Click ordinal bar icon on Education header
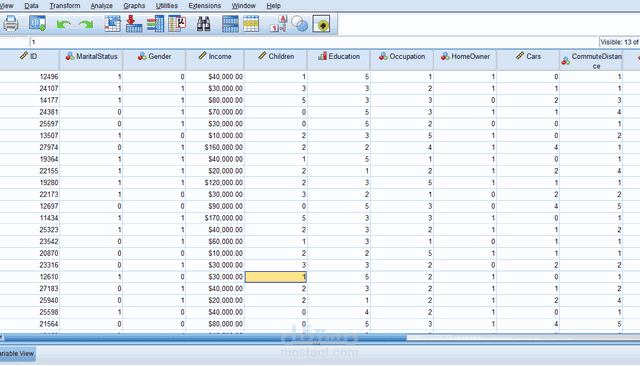This screenshot has height=366, width=640. pos(322,56)
